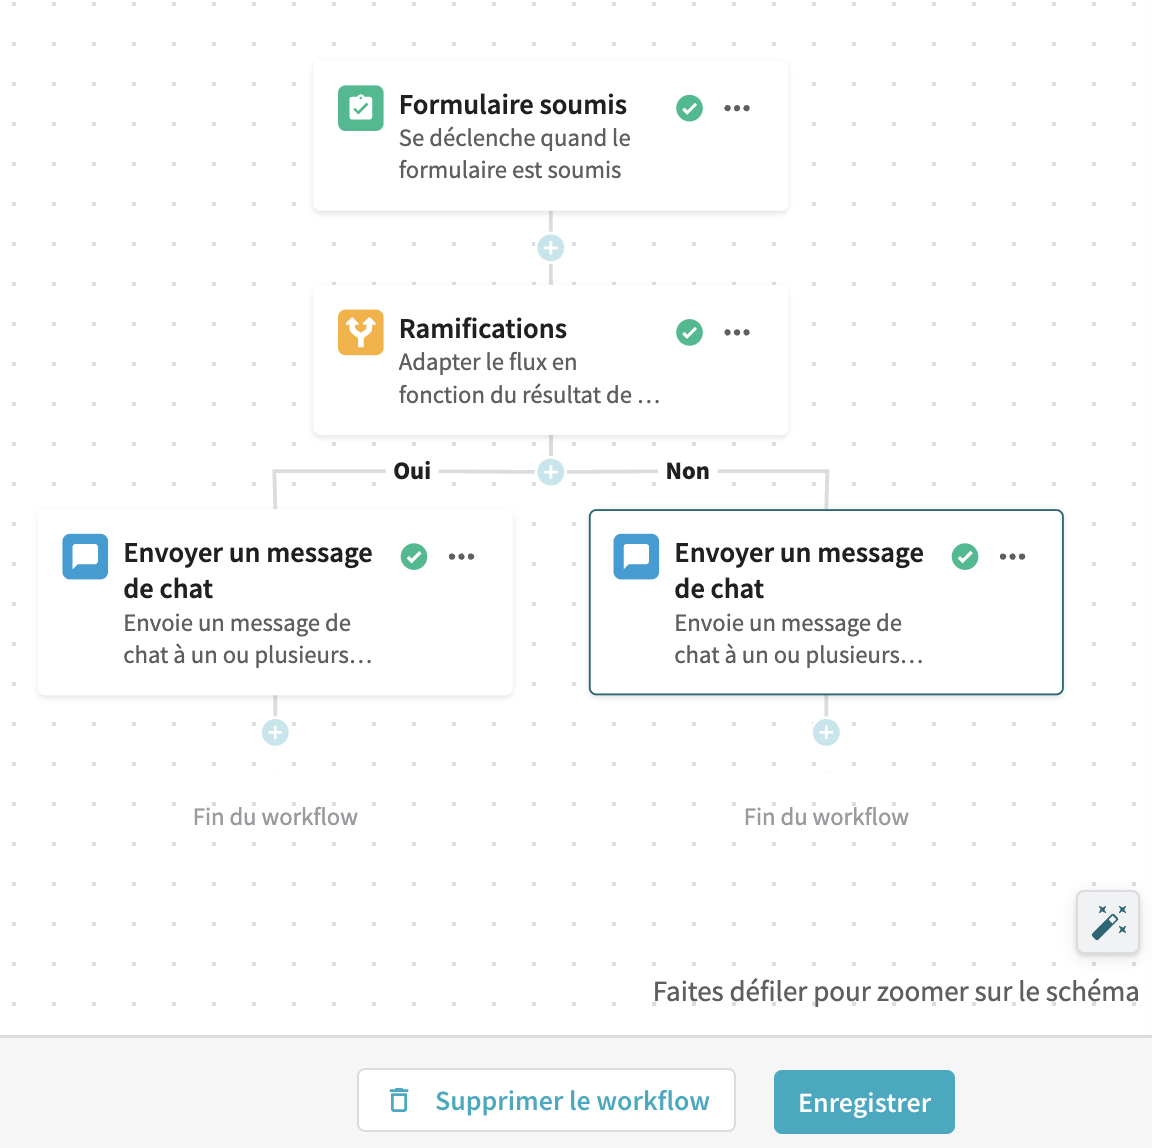This screenshot has width=1152, height=1148.
Task: Open the Formulaire soumis three-dot menu
Action: 737,108
